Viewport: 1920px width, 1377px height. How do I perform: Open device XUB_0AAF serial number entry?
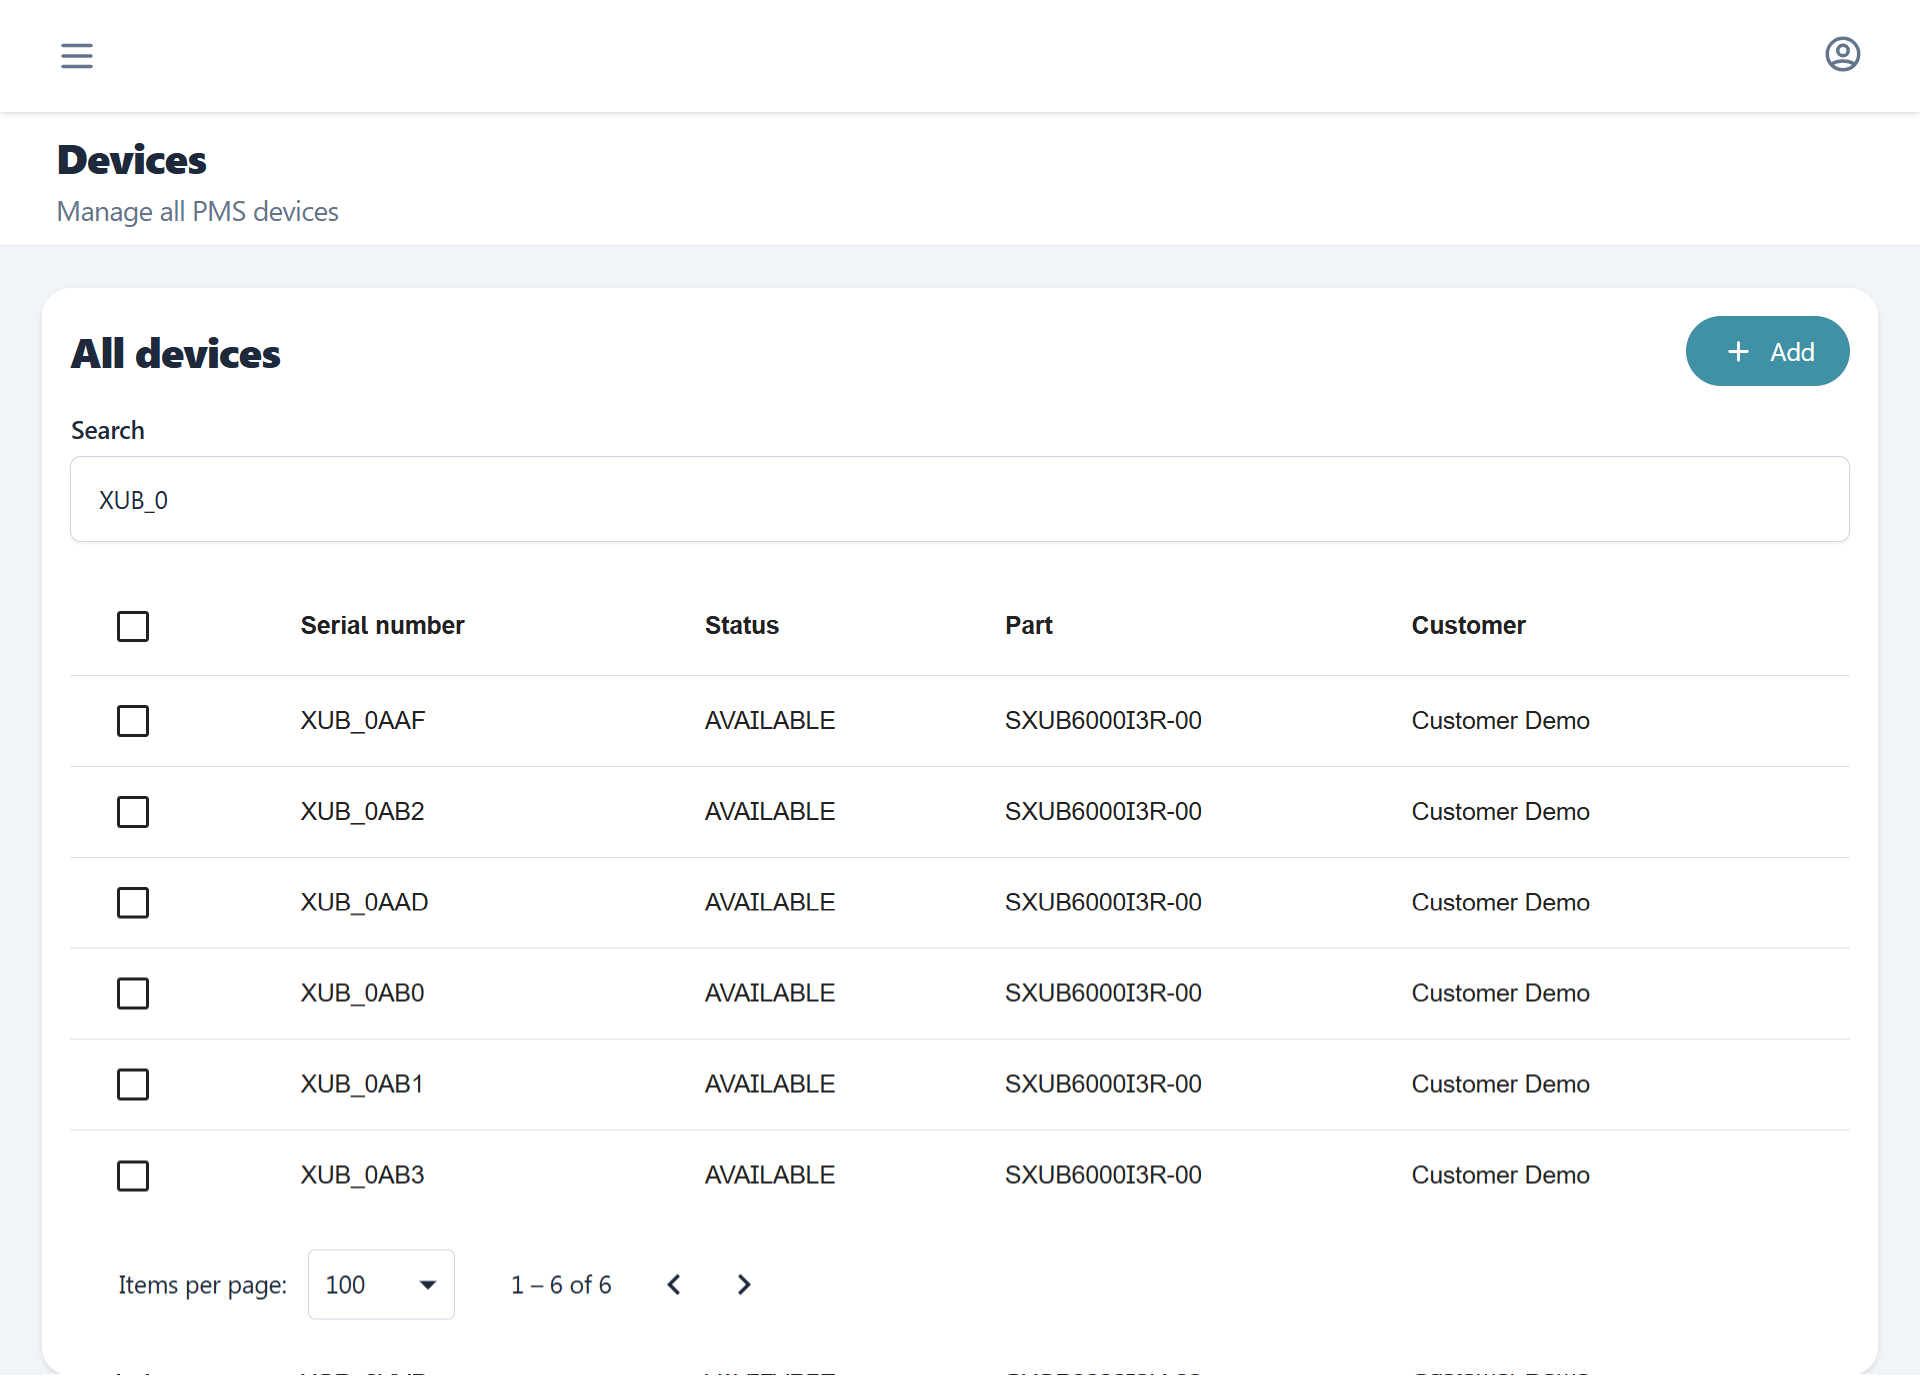pos(363,721)
